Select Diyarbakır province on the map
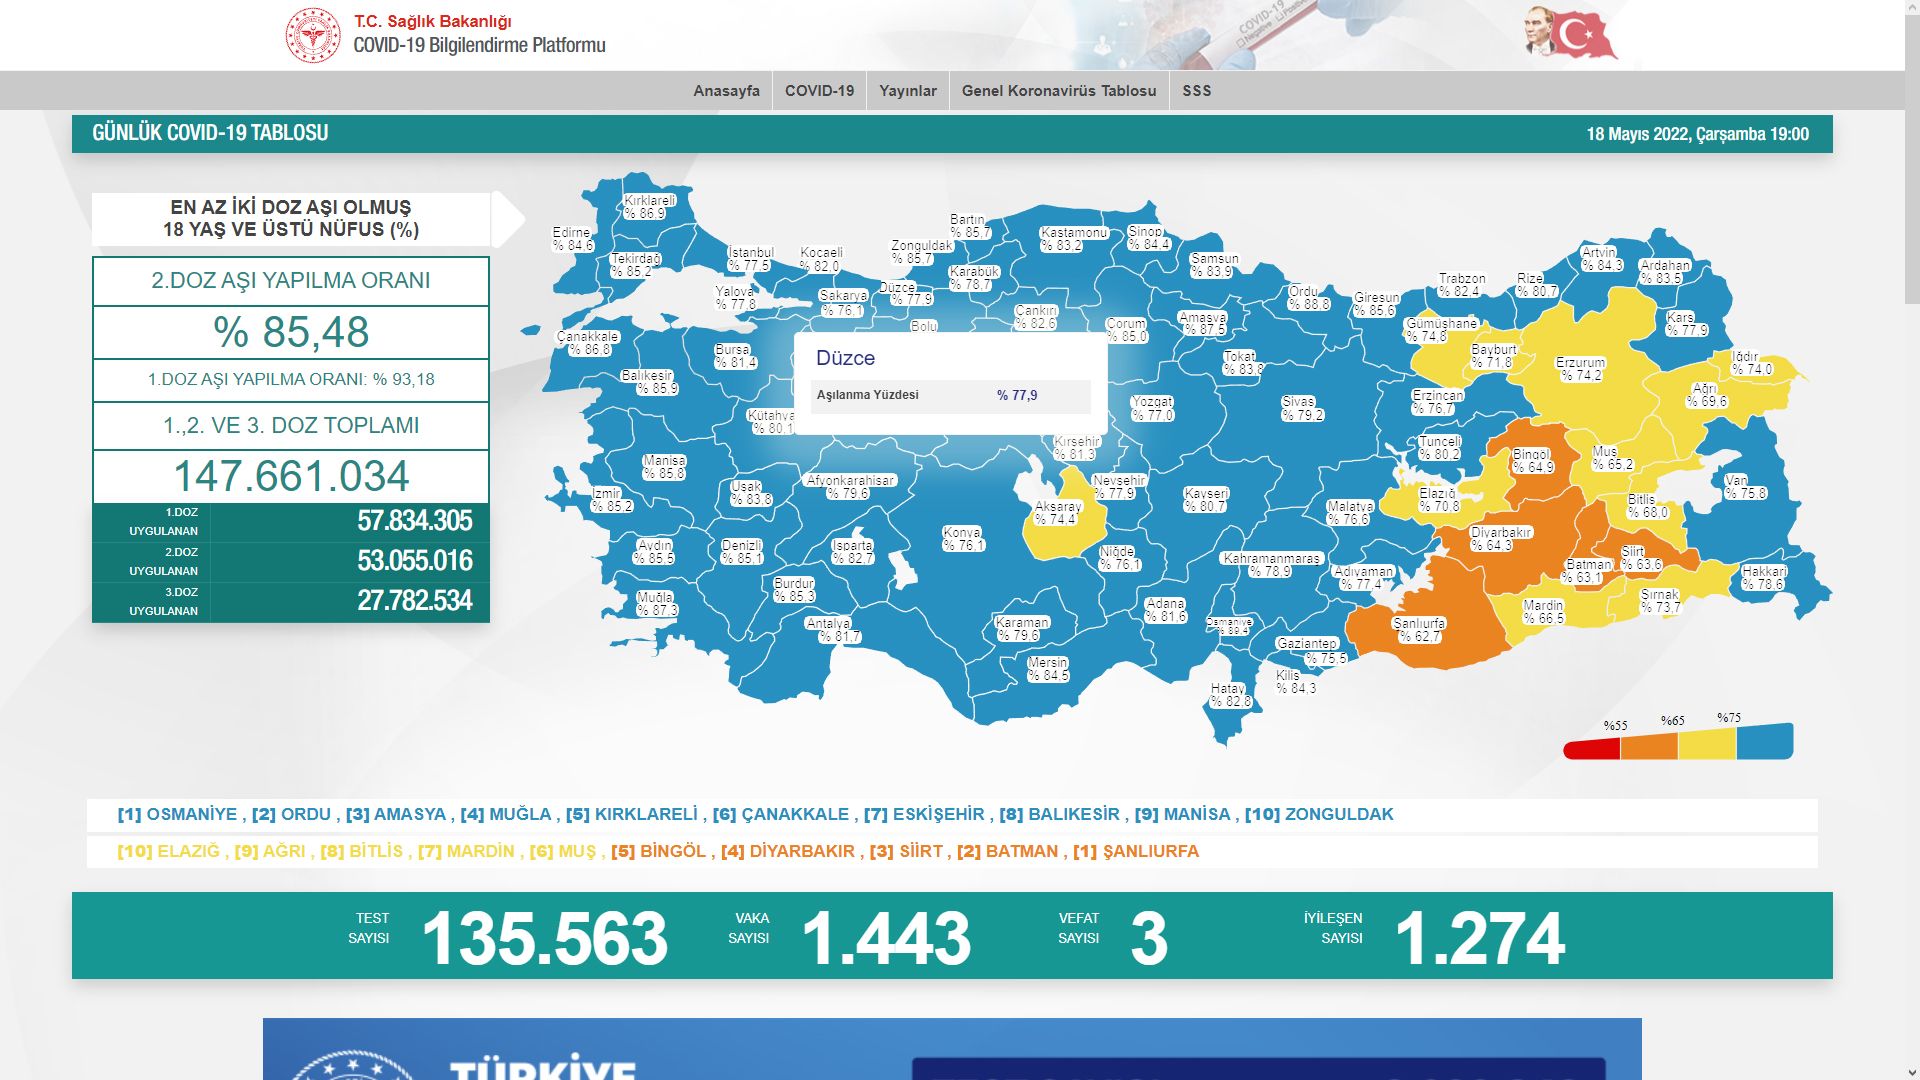1920x1080 pixels. pos(1500,540)
